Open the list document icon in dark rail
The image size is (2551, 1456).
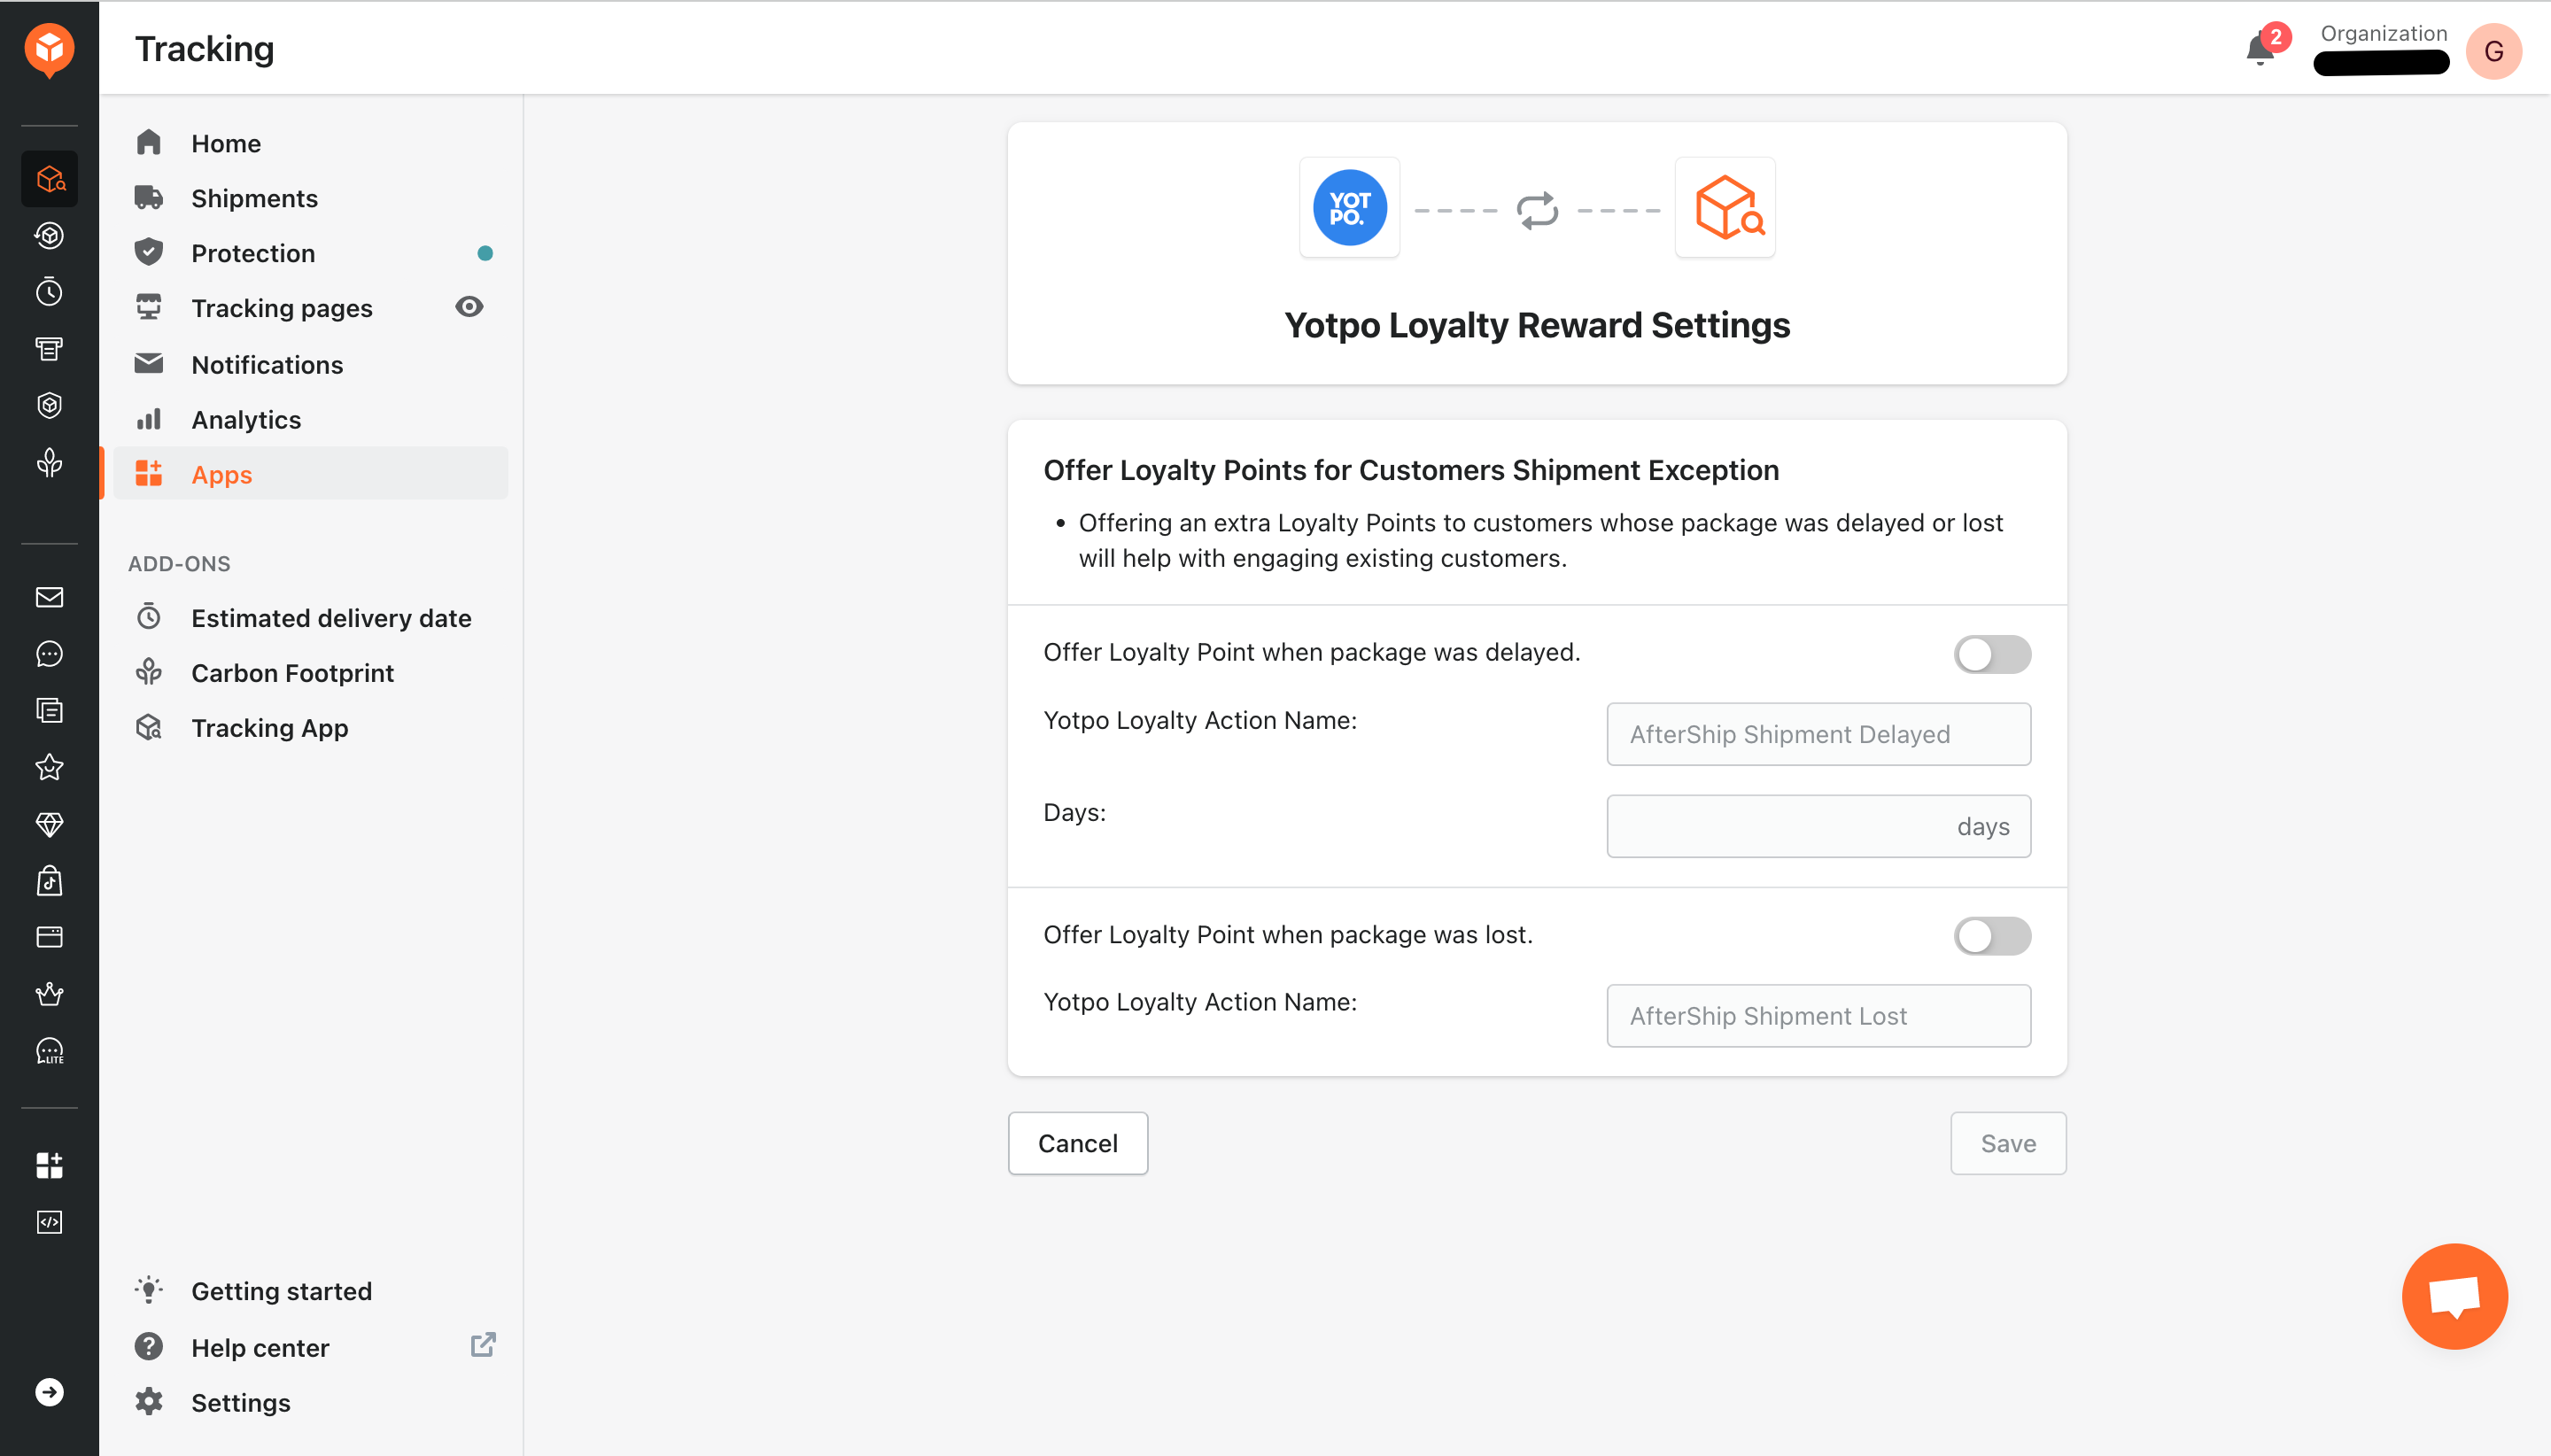tap(49, 711)
